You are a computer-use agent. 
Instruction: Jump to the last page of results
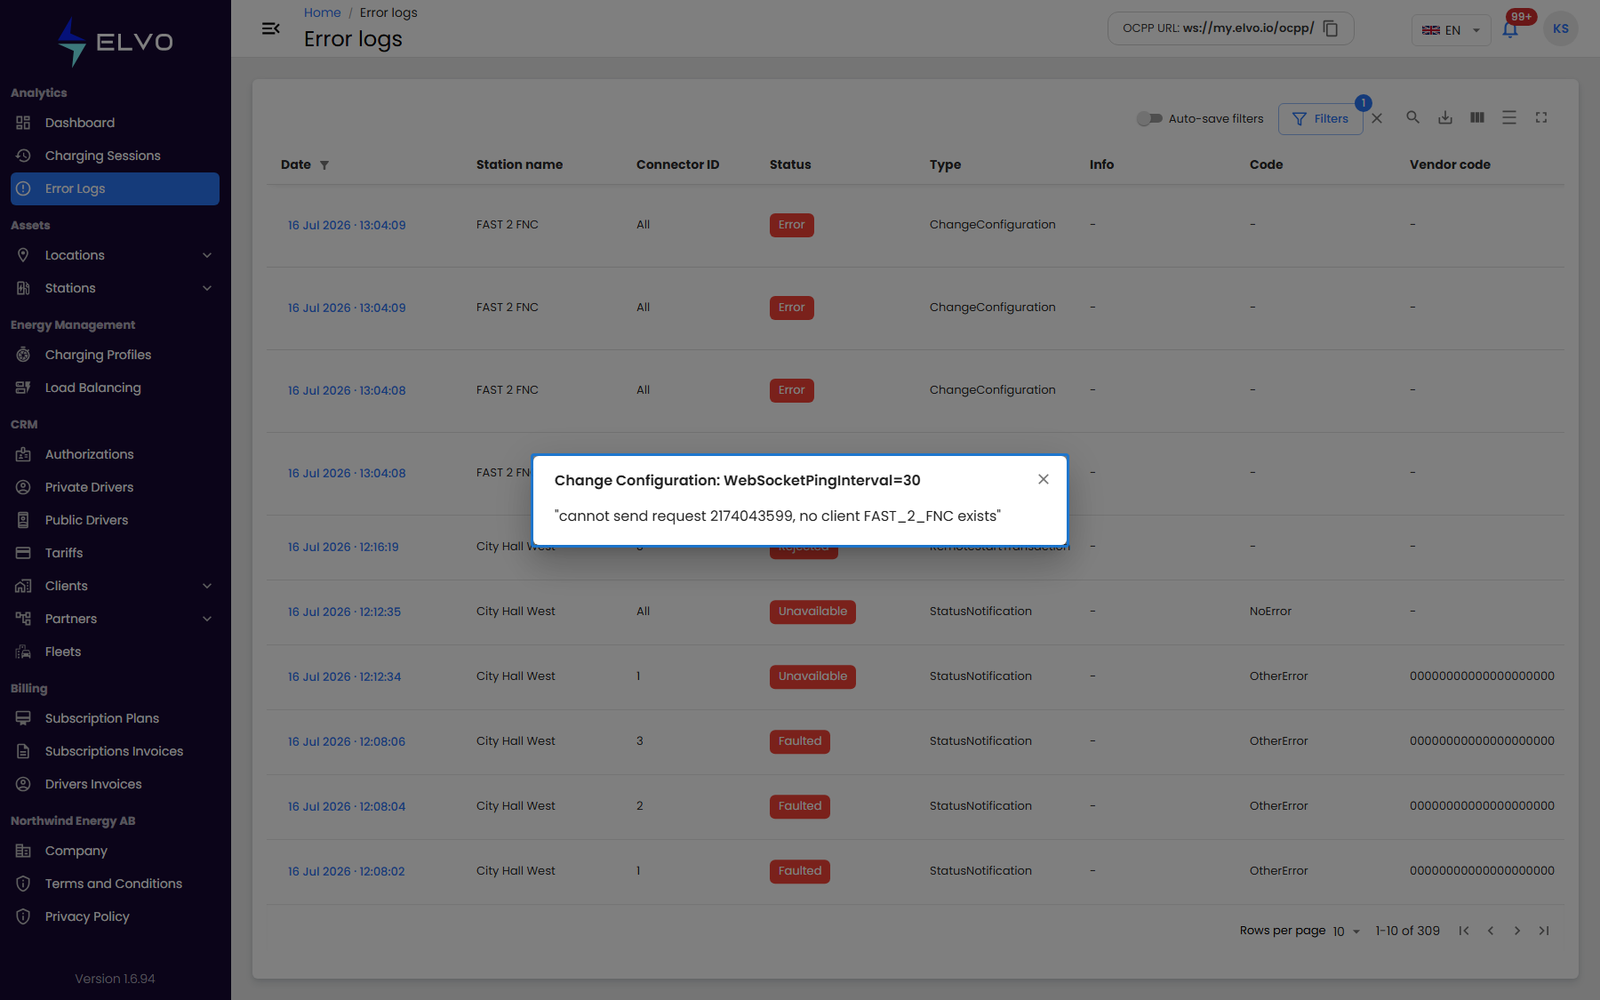click(x=1544, y=931)
